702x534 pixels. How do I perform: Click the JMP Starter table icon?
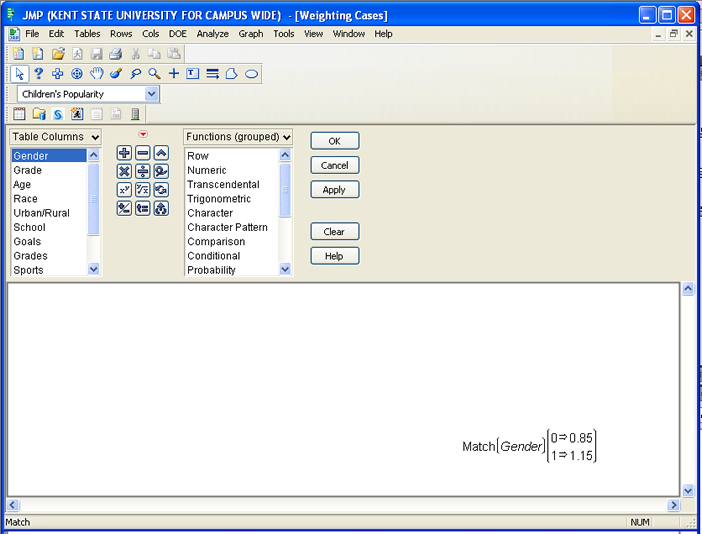tap(19, 114)
